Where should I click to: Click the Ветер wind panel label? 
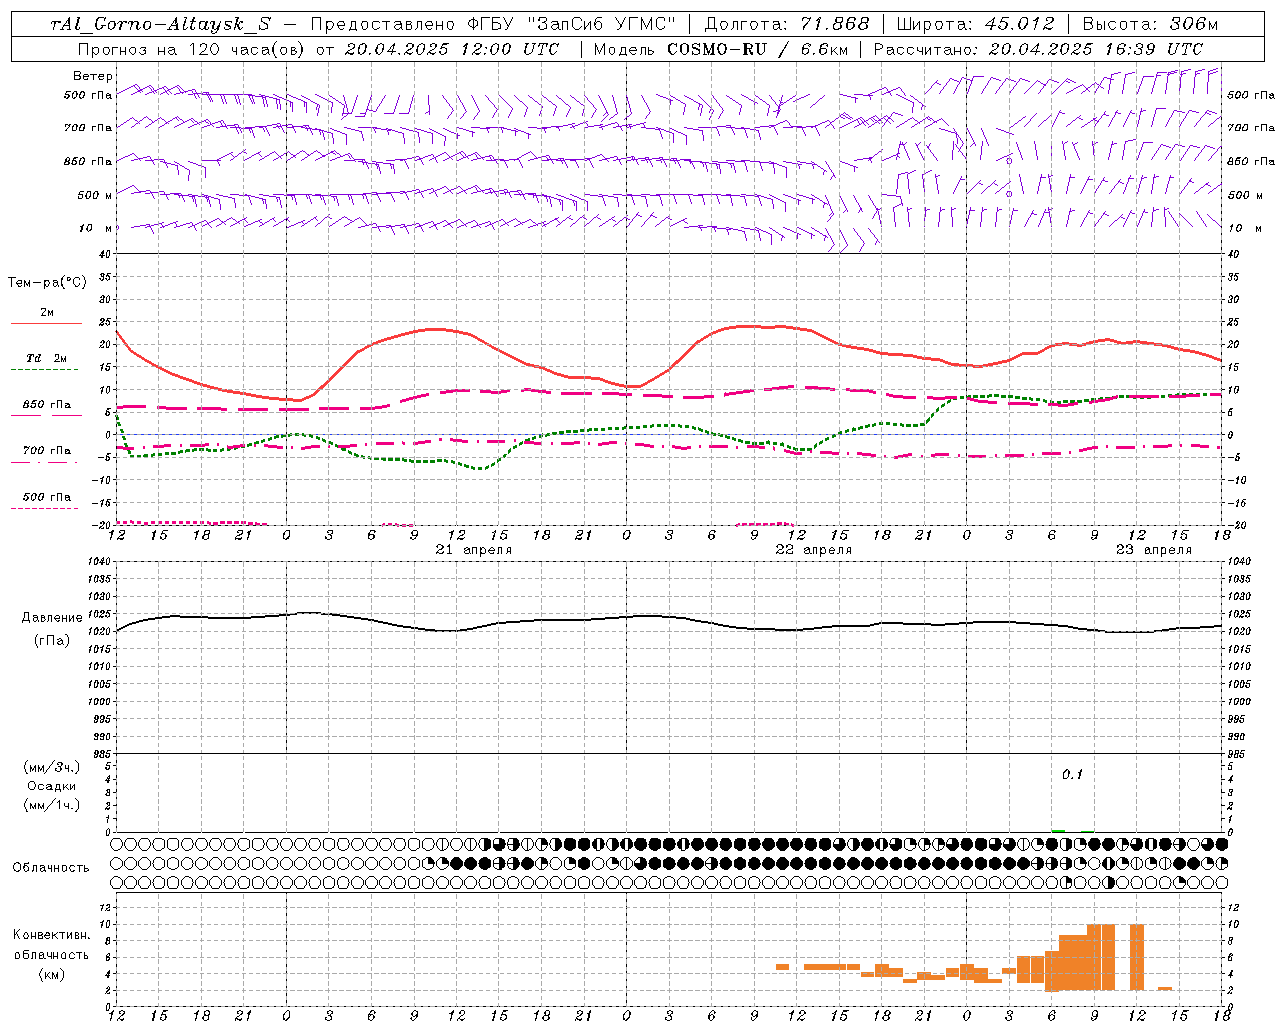pos(93,76)
